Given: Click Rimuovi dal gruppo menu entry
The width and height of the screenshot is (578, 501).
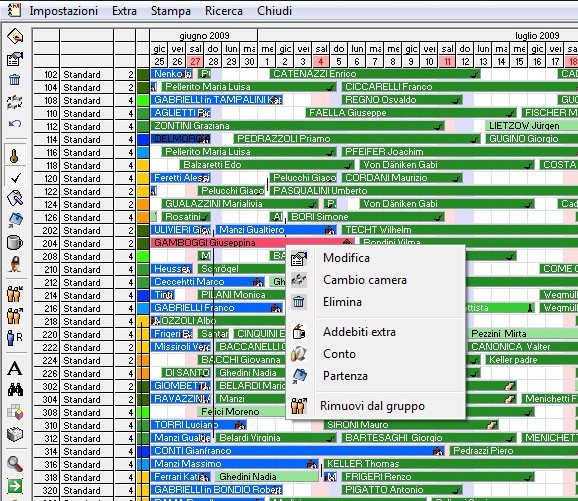Looking at the screenshot, I should (x=372, y=406).
